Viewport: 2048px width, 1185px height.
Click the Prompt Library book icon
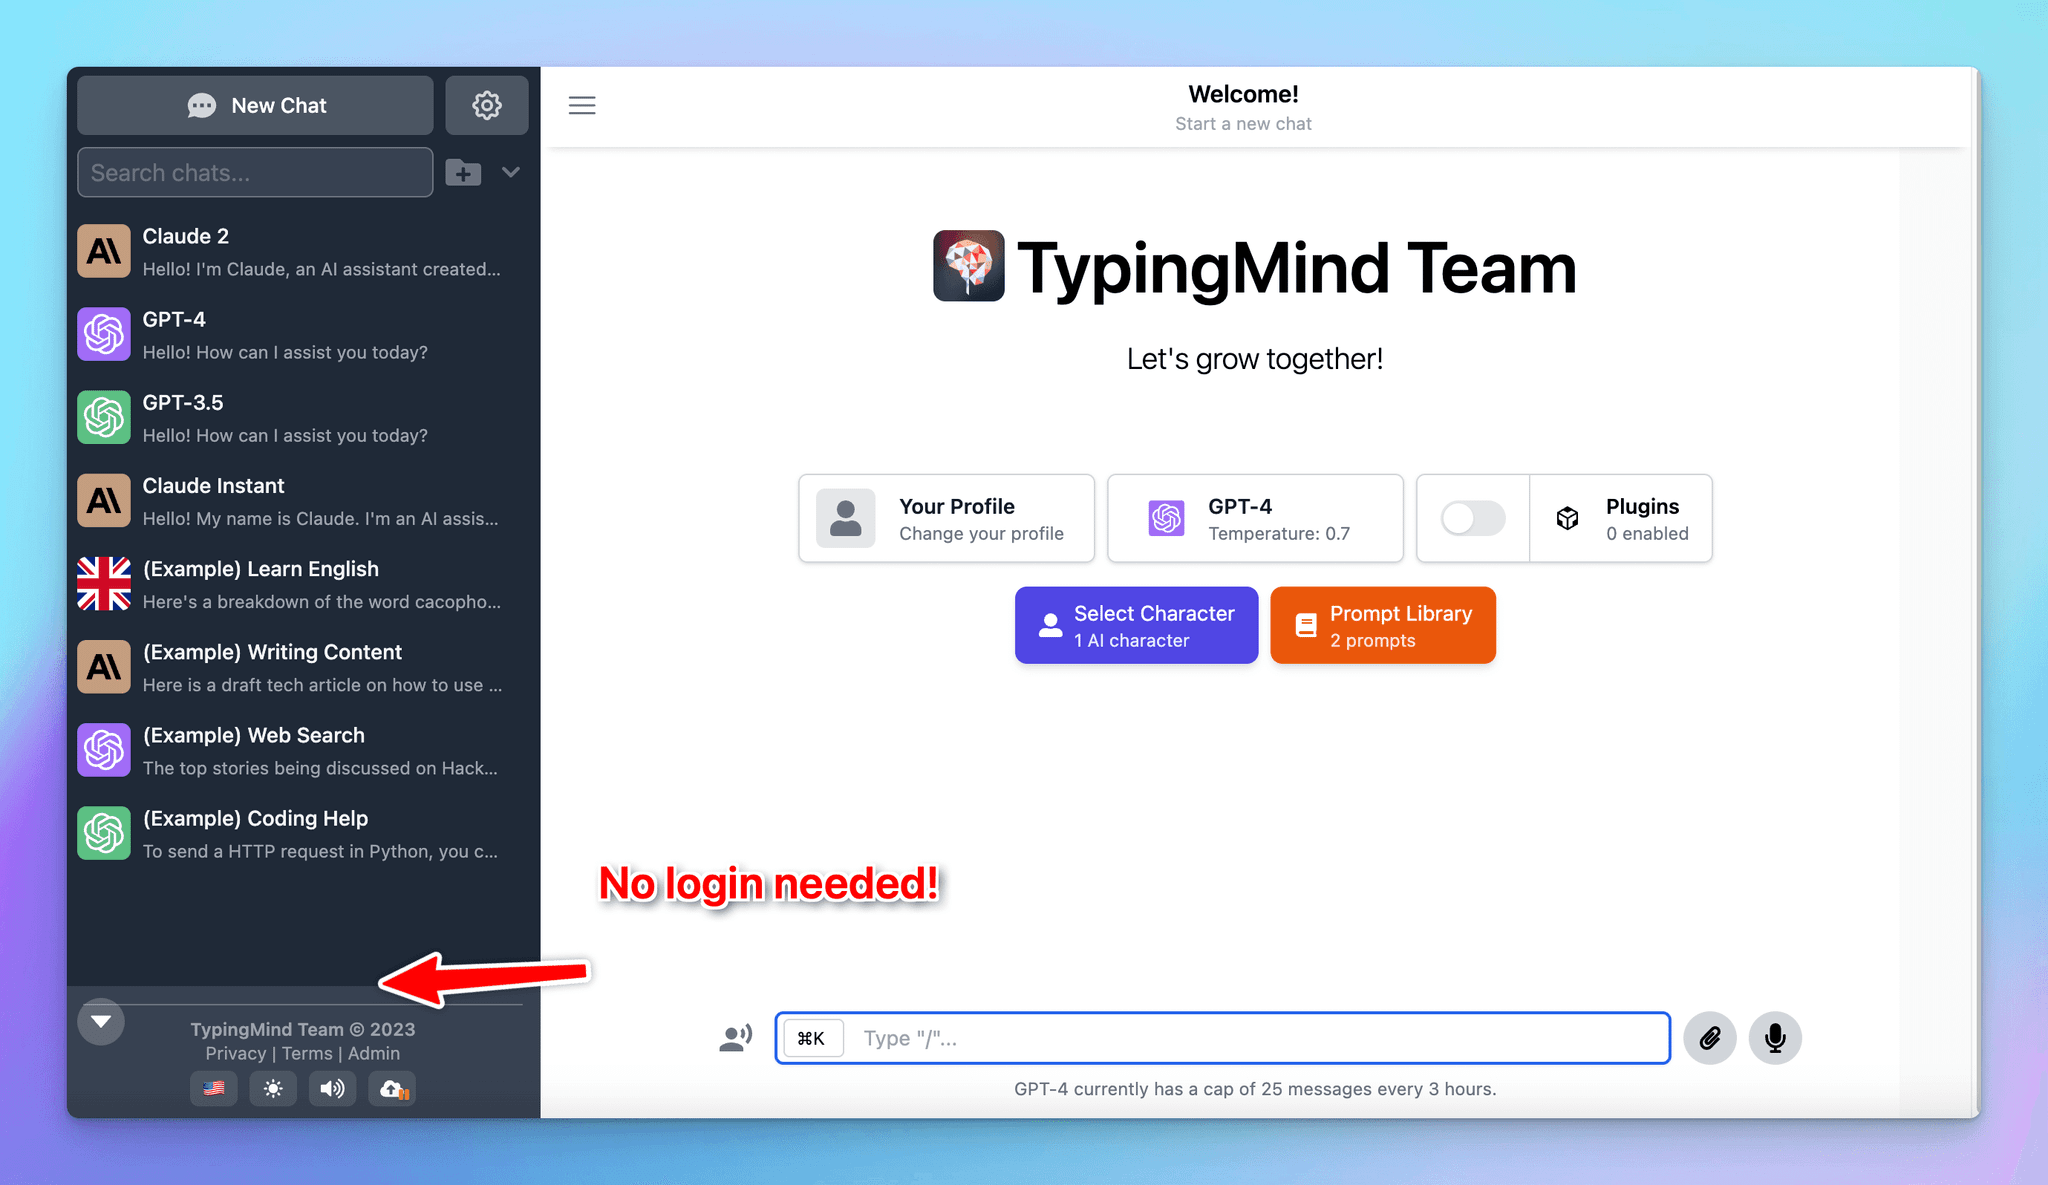coord(1305,625)
